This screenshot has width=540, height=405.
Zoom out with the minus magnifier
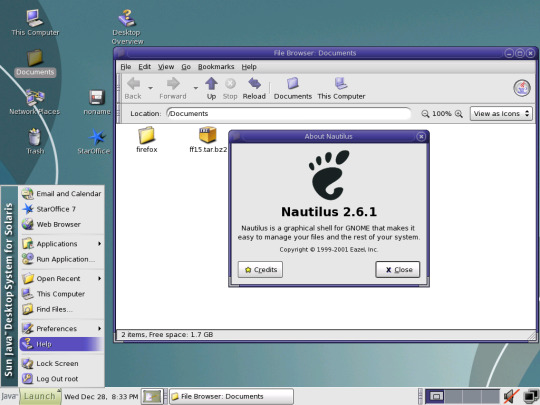point(425,114)
